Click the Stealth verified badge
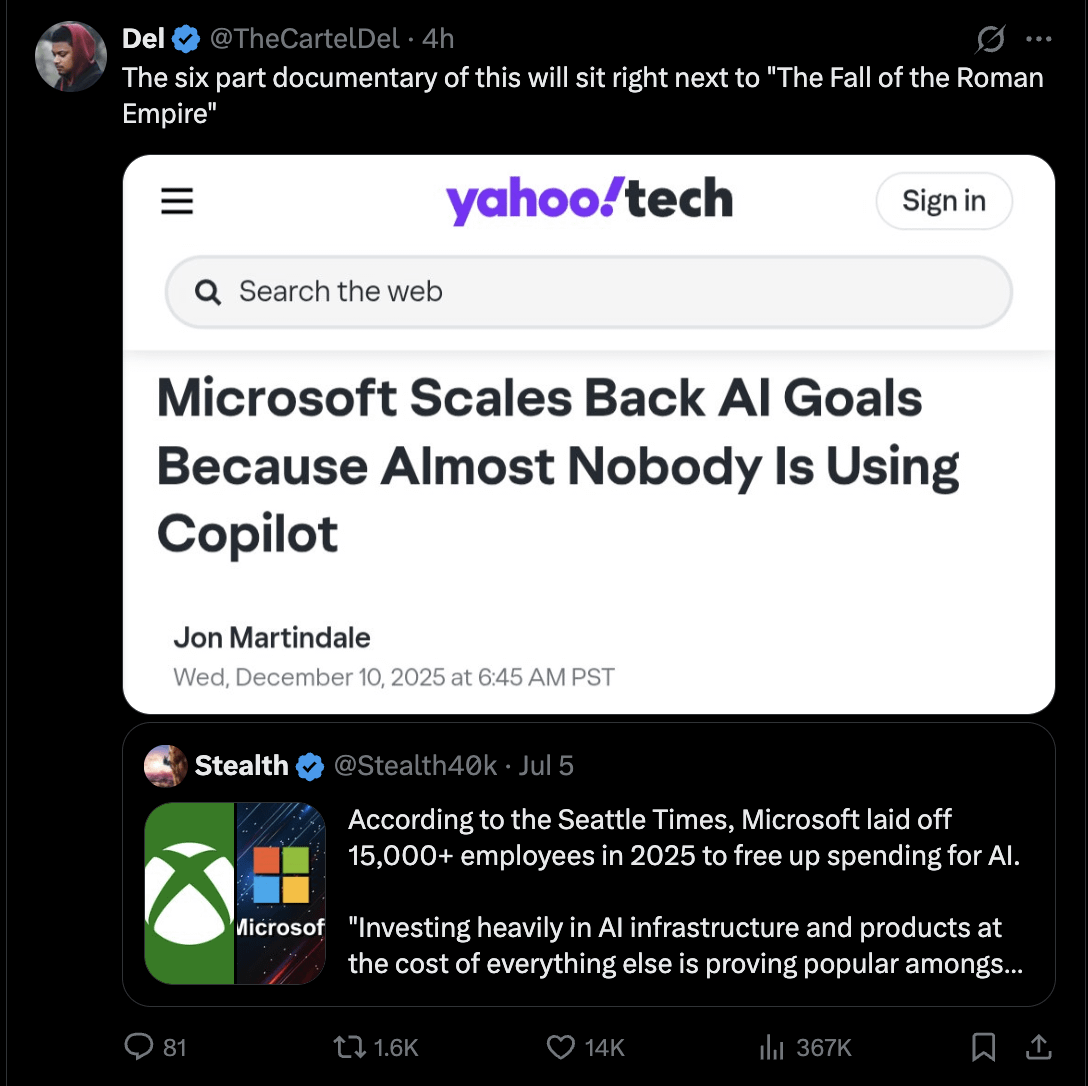1088x1086 pixels. (x=310, y=767)
